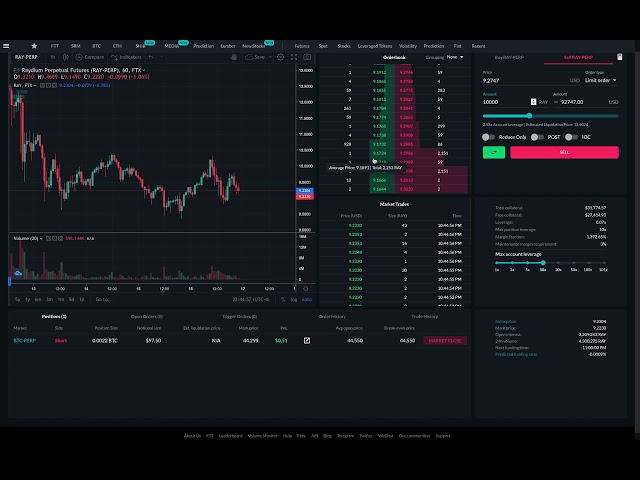Open Futures menu
The height and width of the screenshot is (480, 640).
[x=302, y=46]
